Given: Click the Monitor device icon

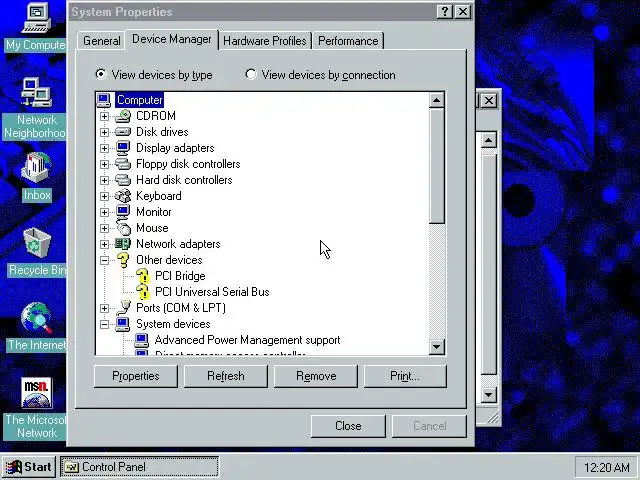Looking at the screenshot, I should (123, 212).
